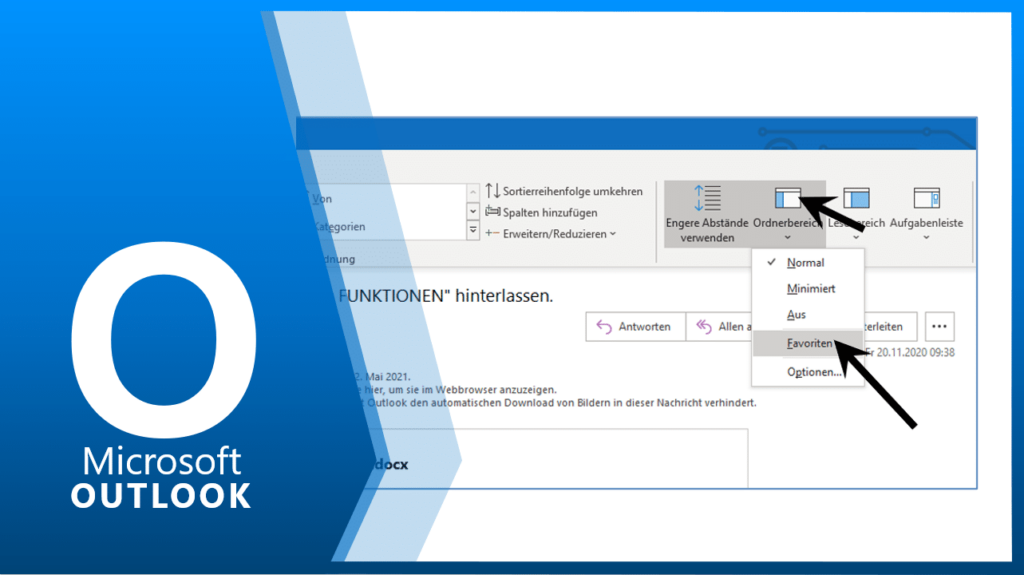Click the Aufgabenleiste pane icon
The image size is (1024, 575).
(x=926, y=198)
